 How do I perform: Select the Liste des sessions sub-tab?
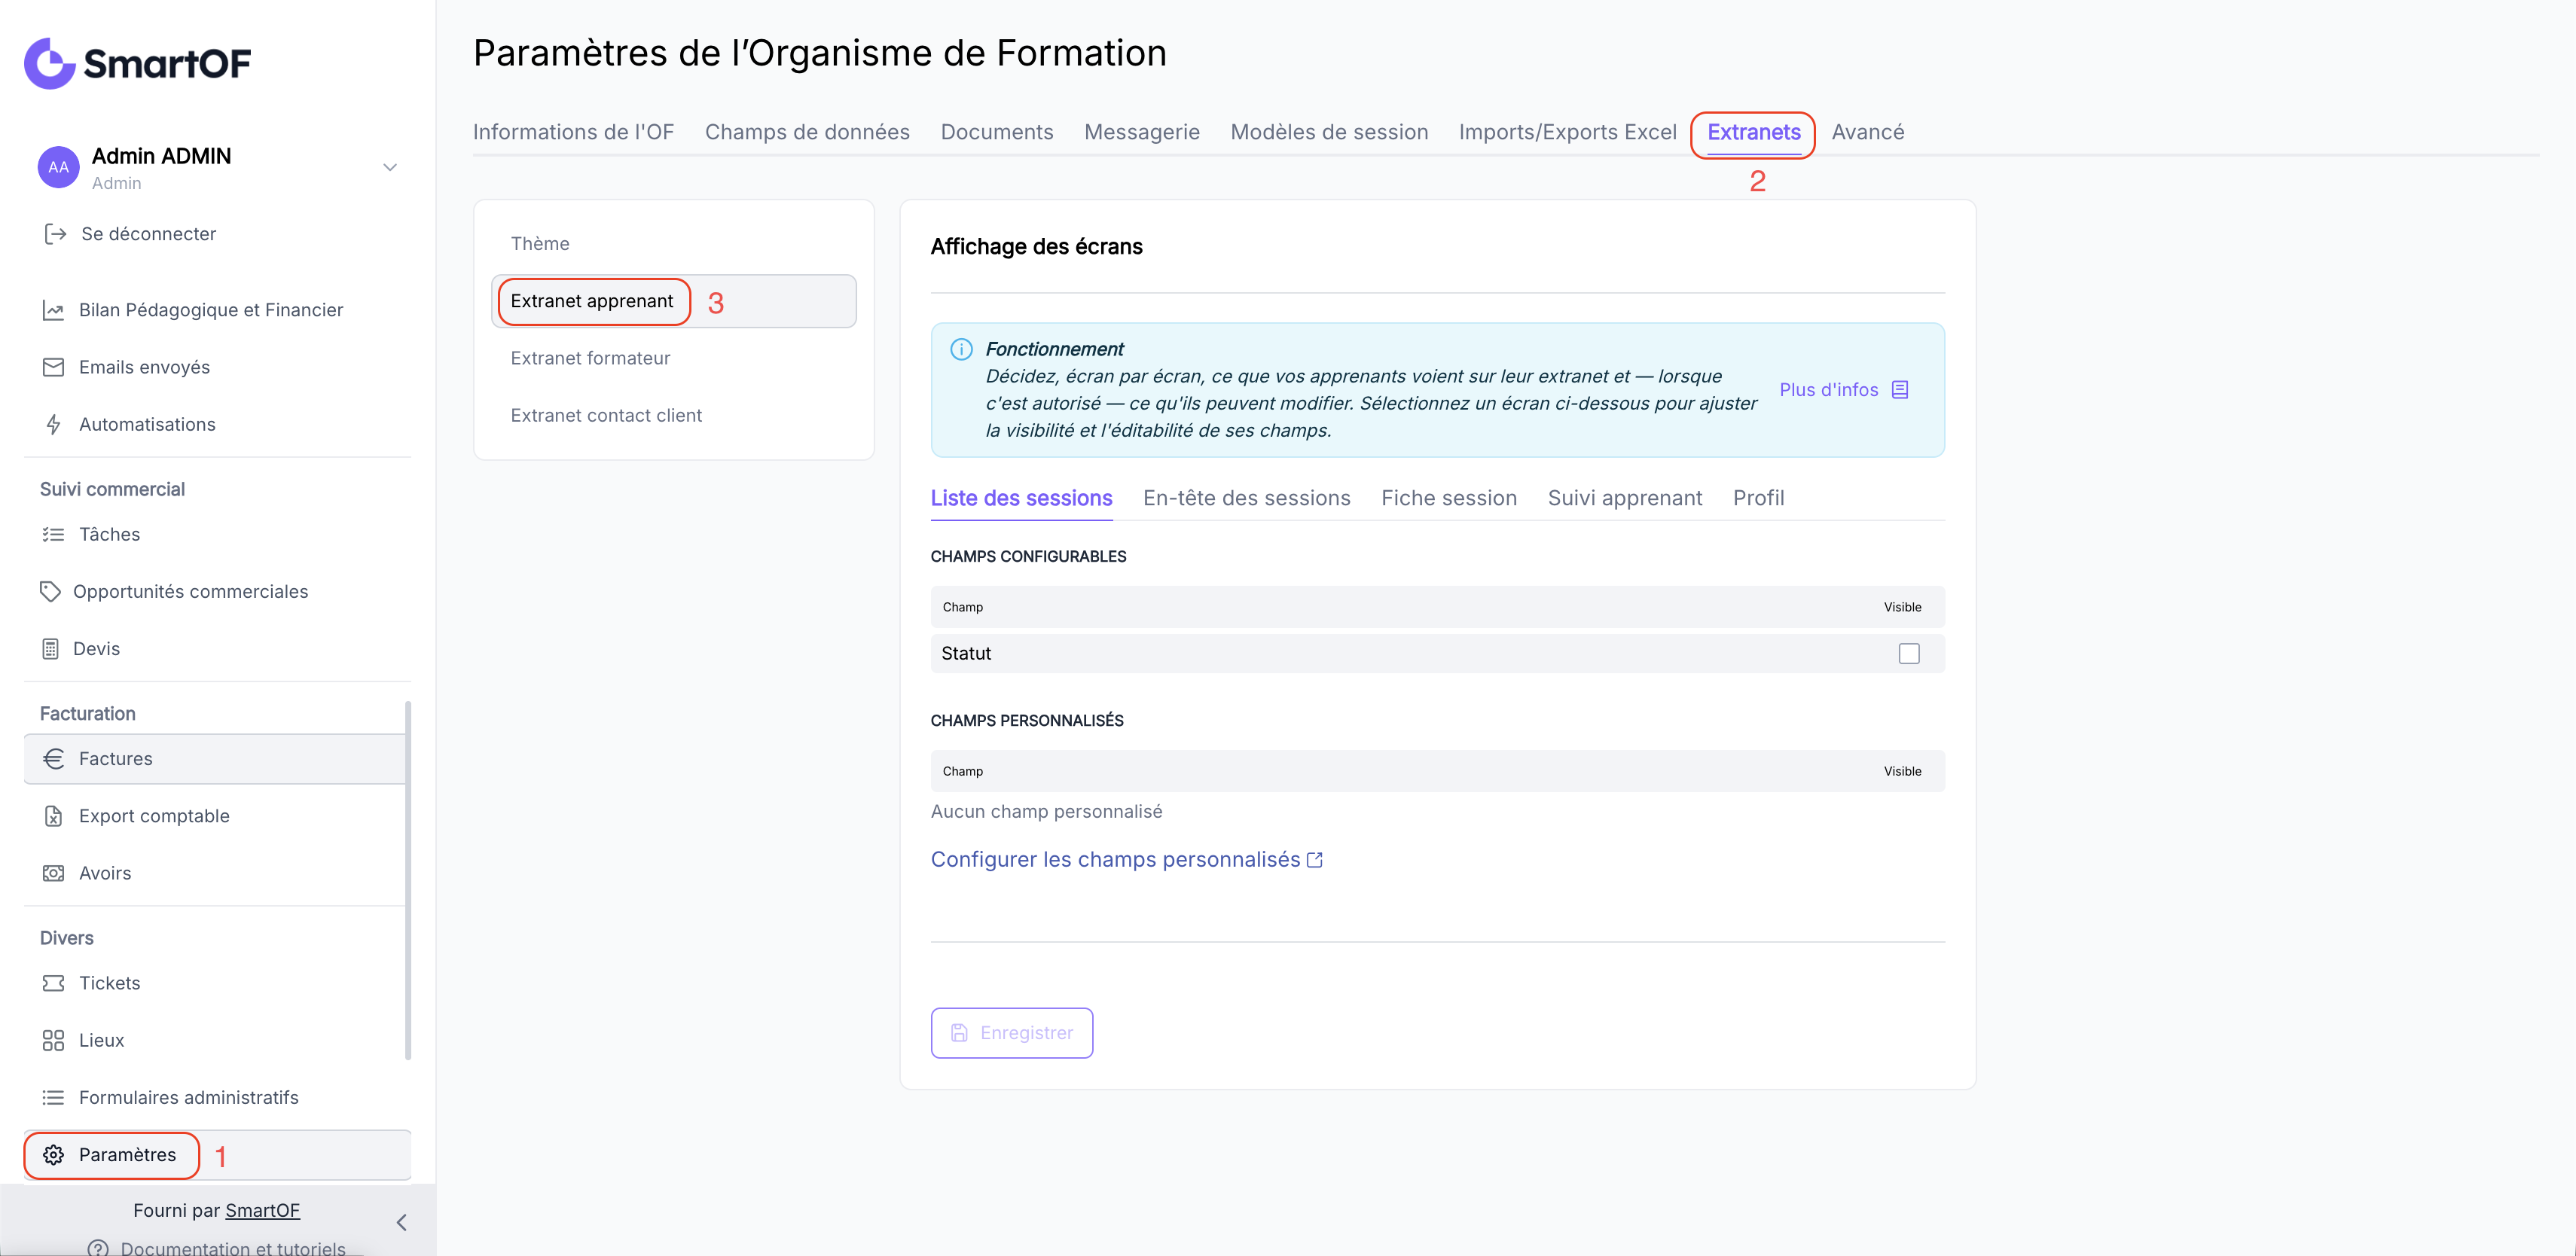[x=1021, y=498]
